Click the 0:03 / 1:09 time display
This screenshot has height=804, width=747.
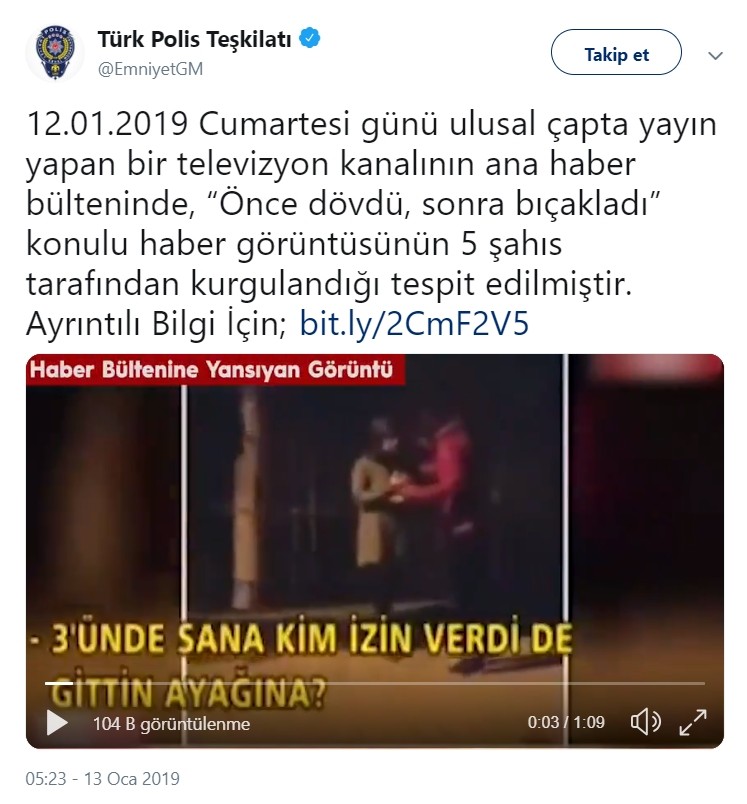click(x=566, y=722)
